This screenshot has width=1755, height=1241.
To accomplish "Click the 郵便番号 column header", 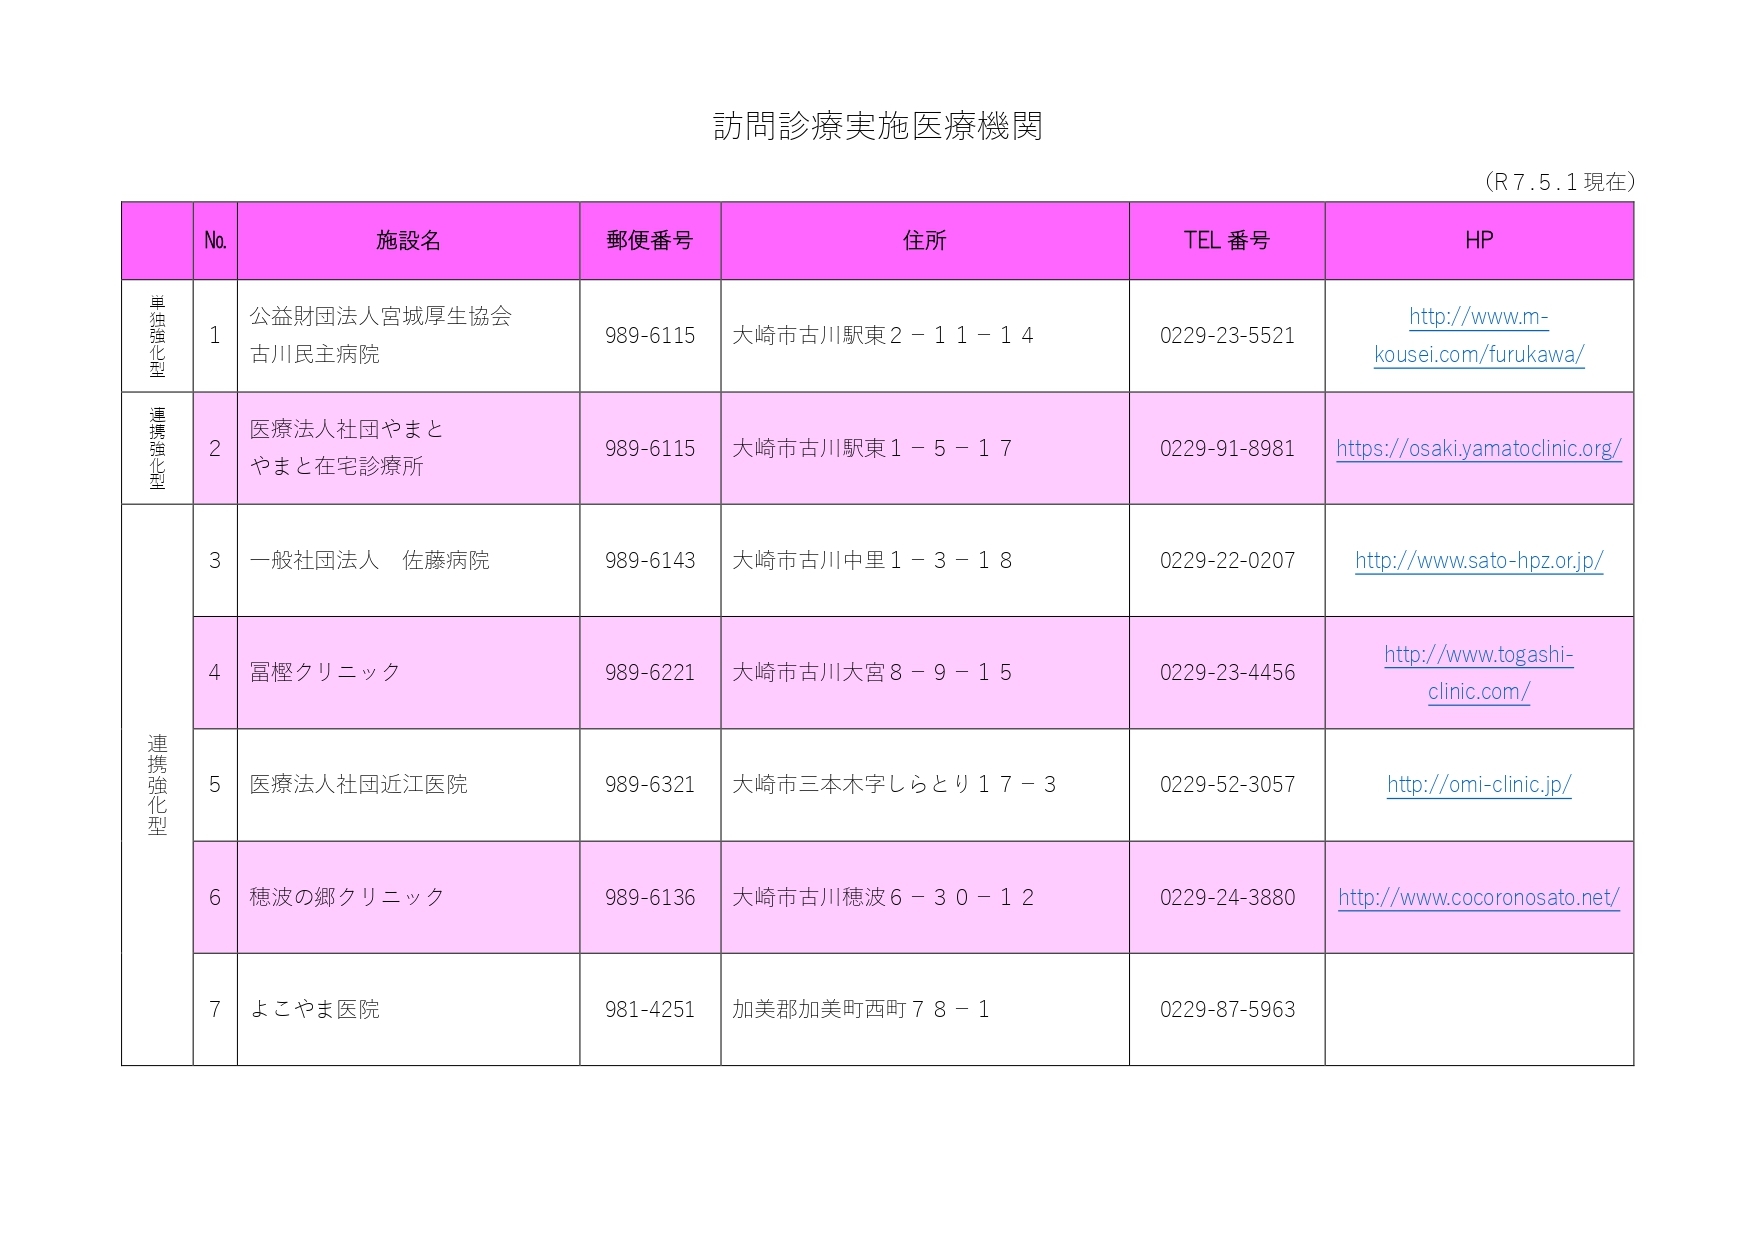I will (650, 240).
